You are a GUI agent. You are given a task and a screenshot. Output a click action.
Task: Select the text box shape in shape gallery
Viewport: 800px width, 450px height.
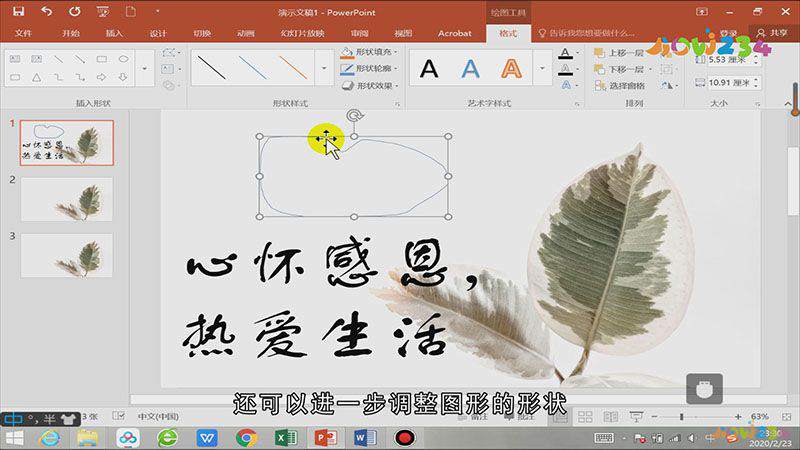[15, 59]
